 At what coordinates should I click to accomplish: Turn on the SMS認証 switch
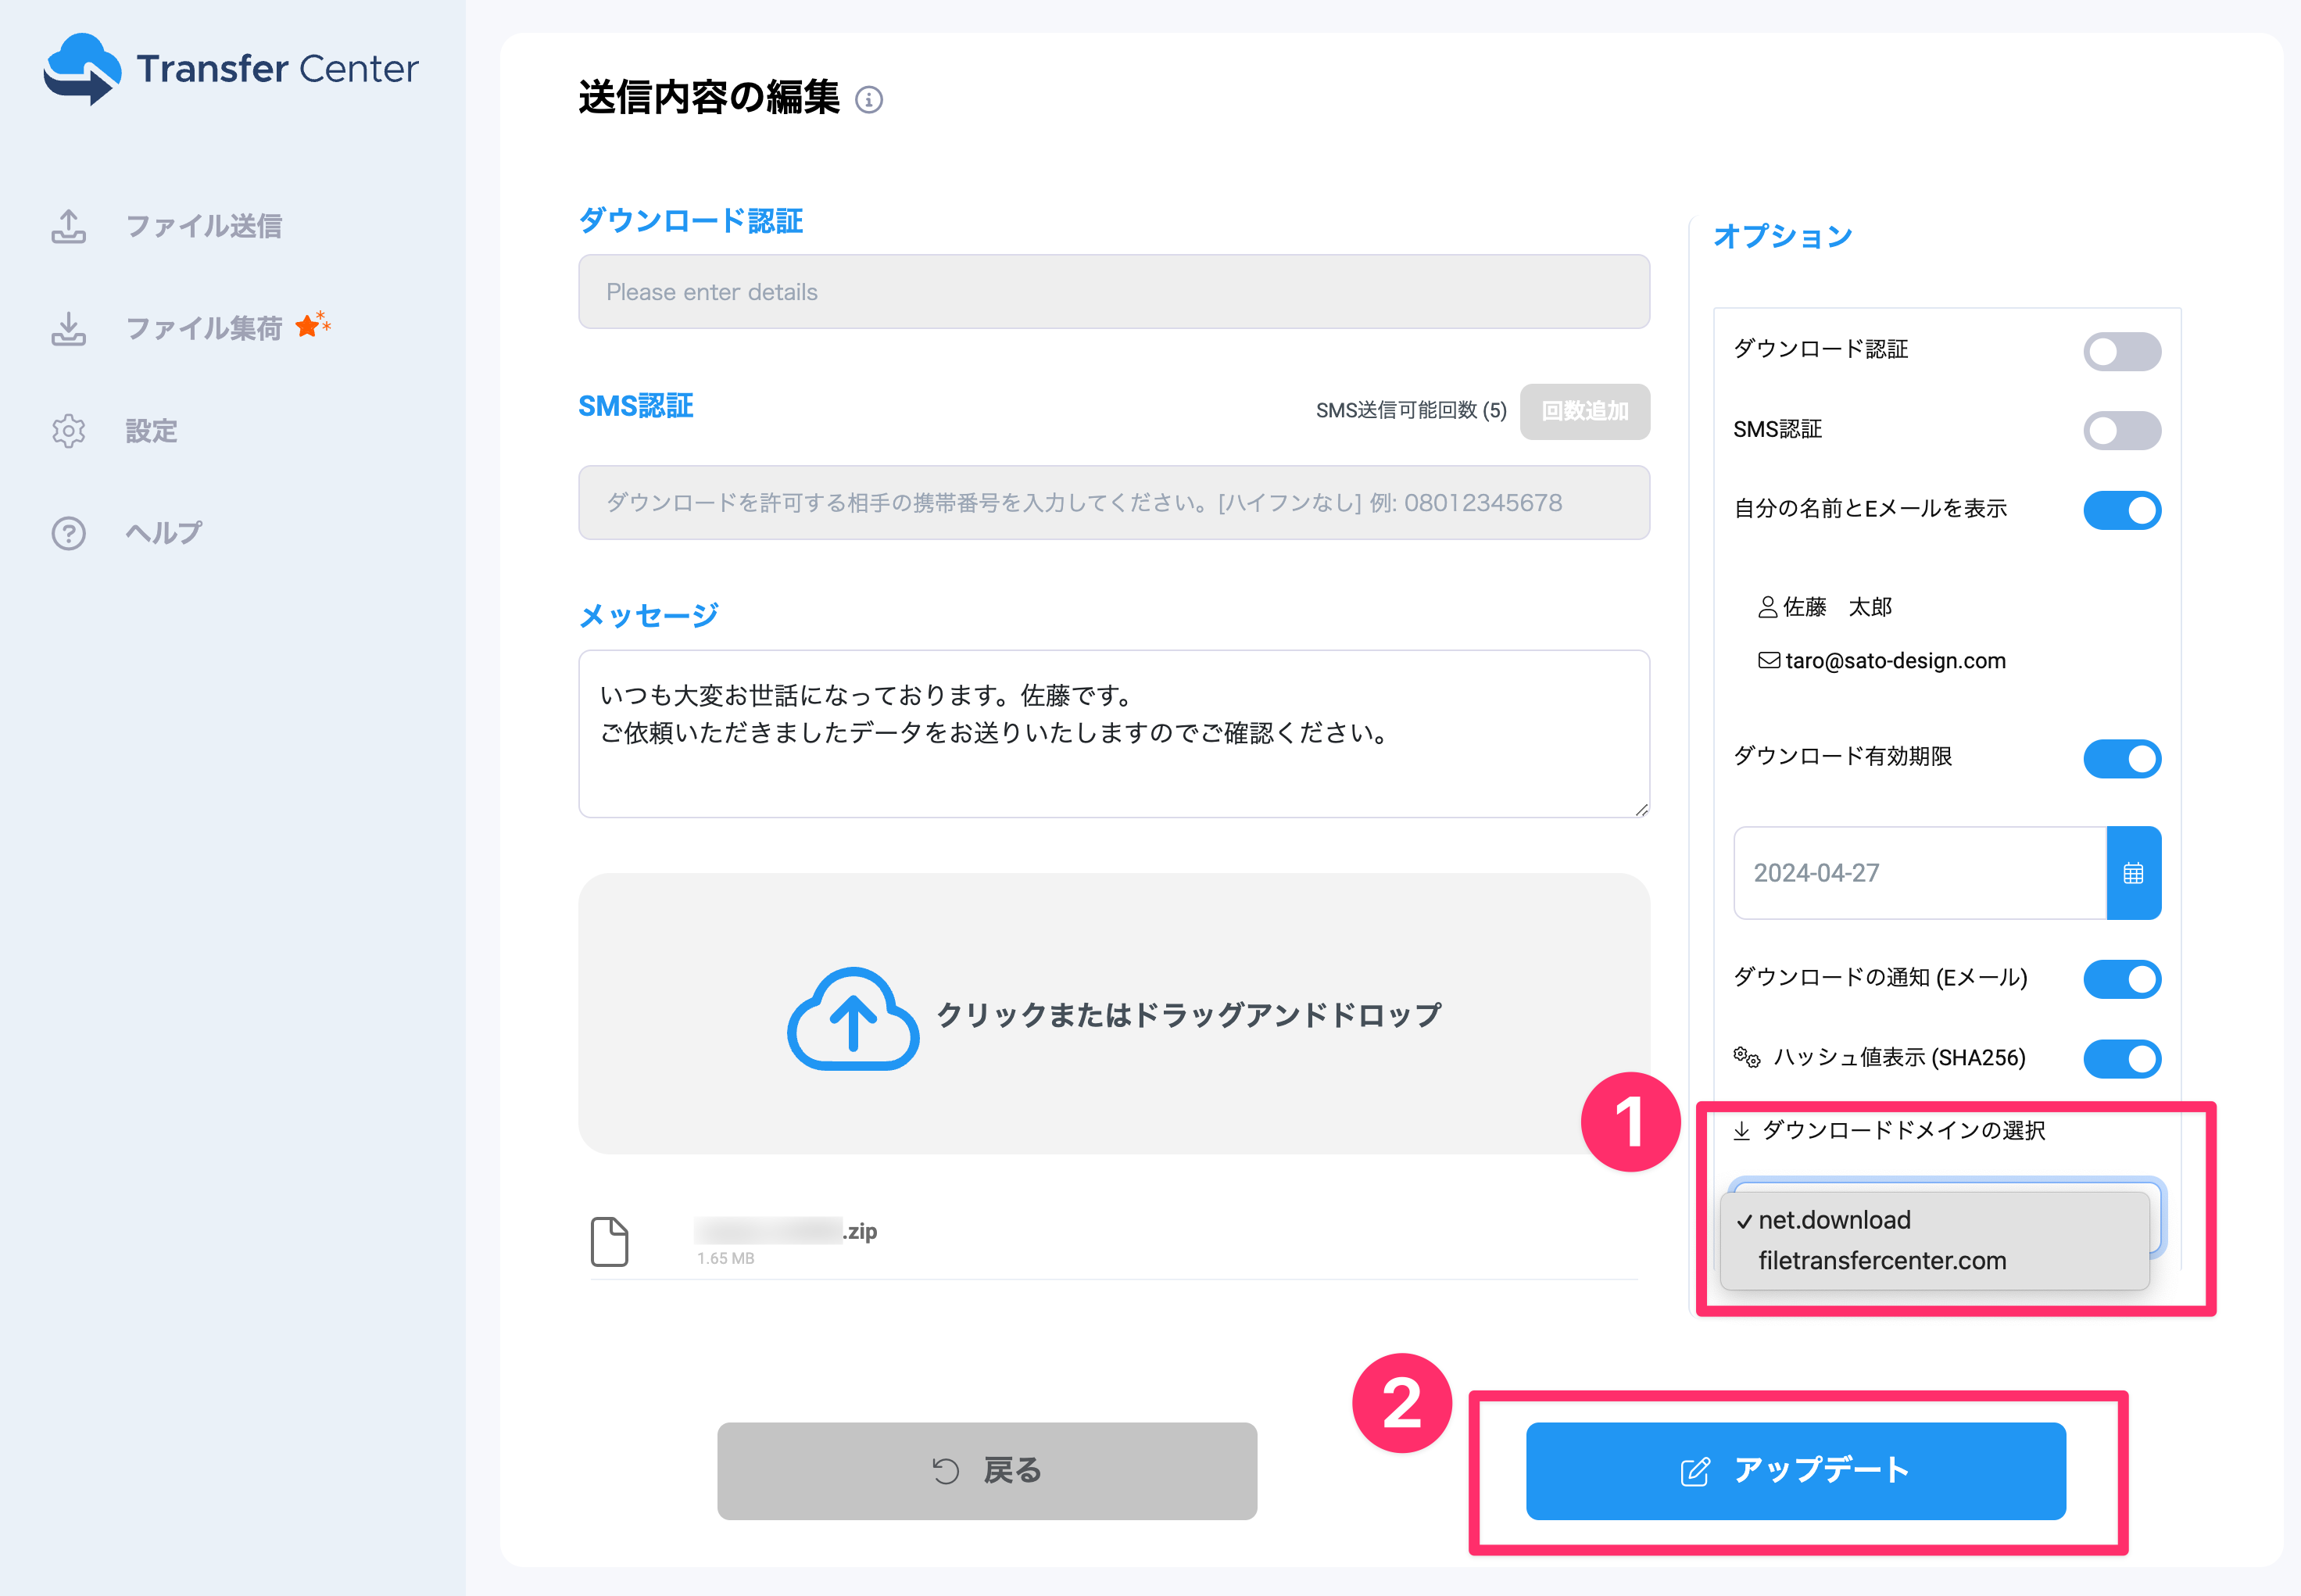pyautogui.click(x=2121, y=431)
